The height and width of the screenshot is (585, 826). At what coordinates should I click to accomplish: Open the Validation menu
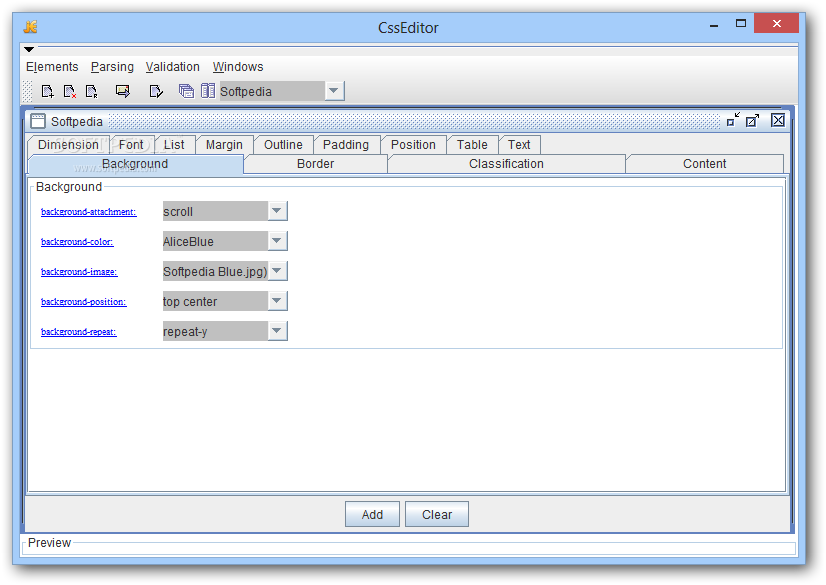click(173, 67)
